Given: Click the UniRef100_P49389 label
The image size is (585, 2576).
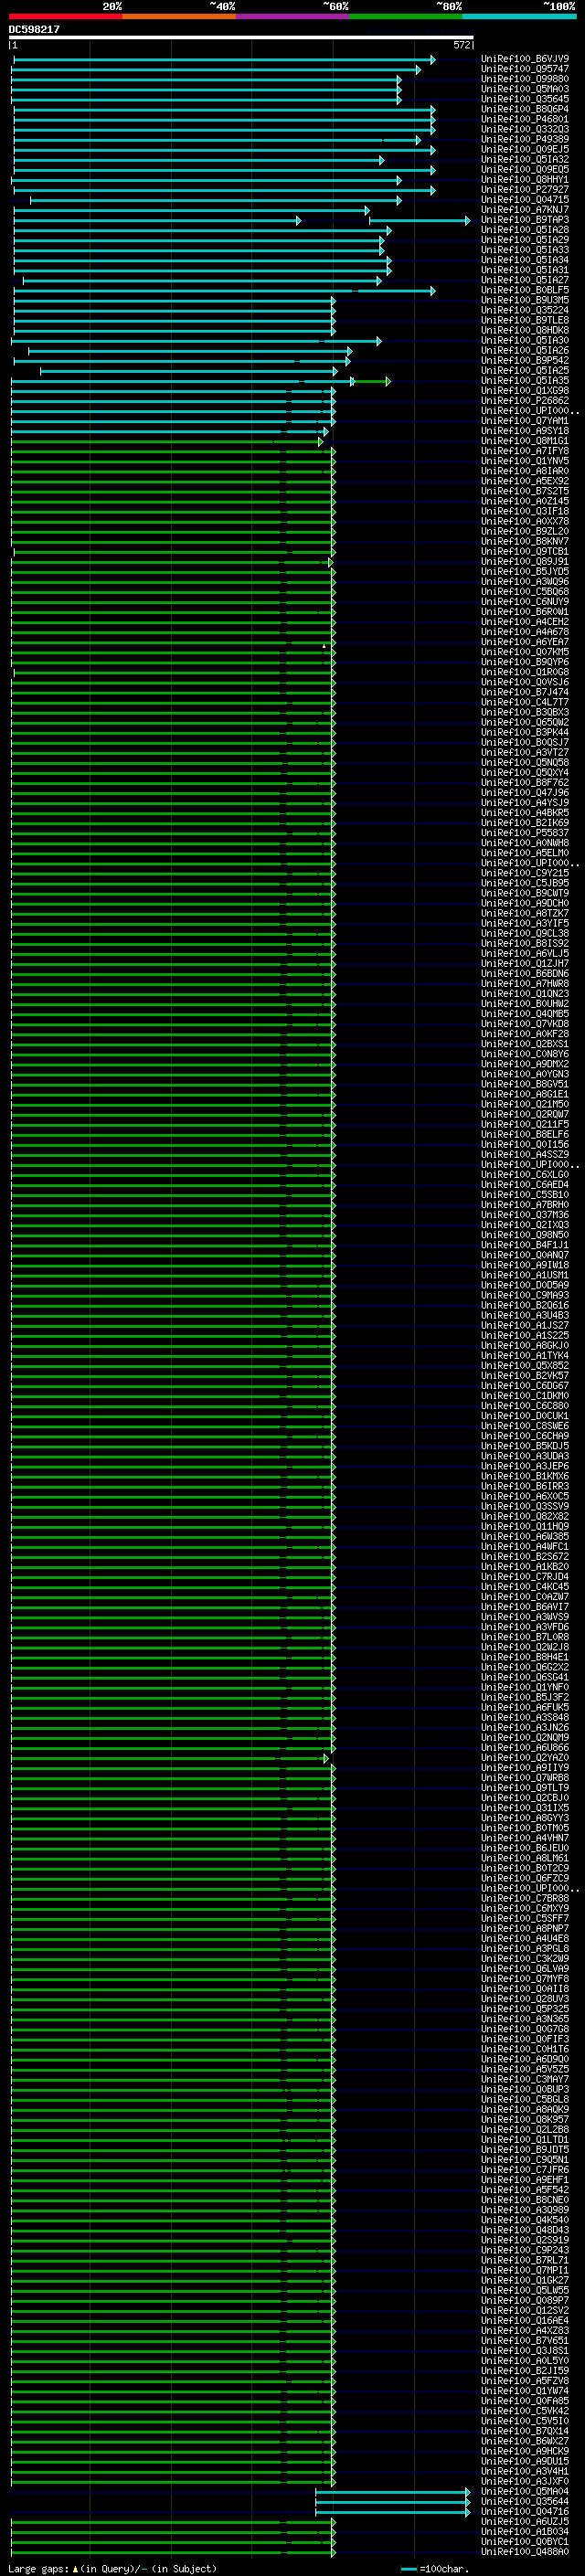Looking at the screenshot, I should pyautogui.click(x=525, y=139).
